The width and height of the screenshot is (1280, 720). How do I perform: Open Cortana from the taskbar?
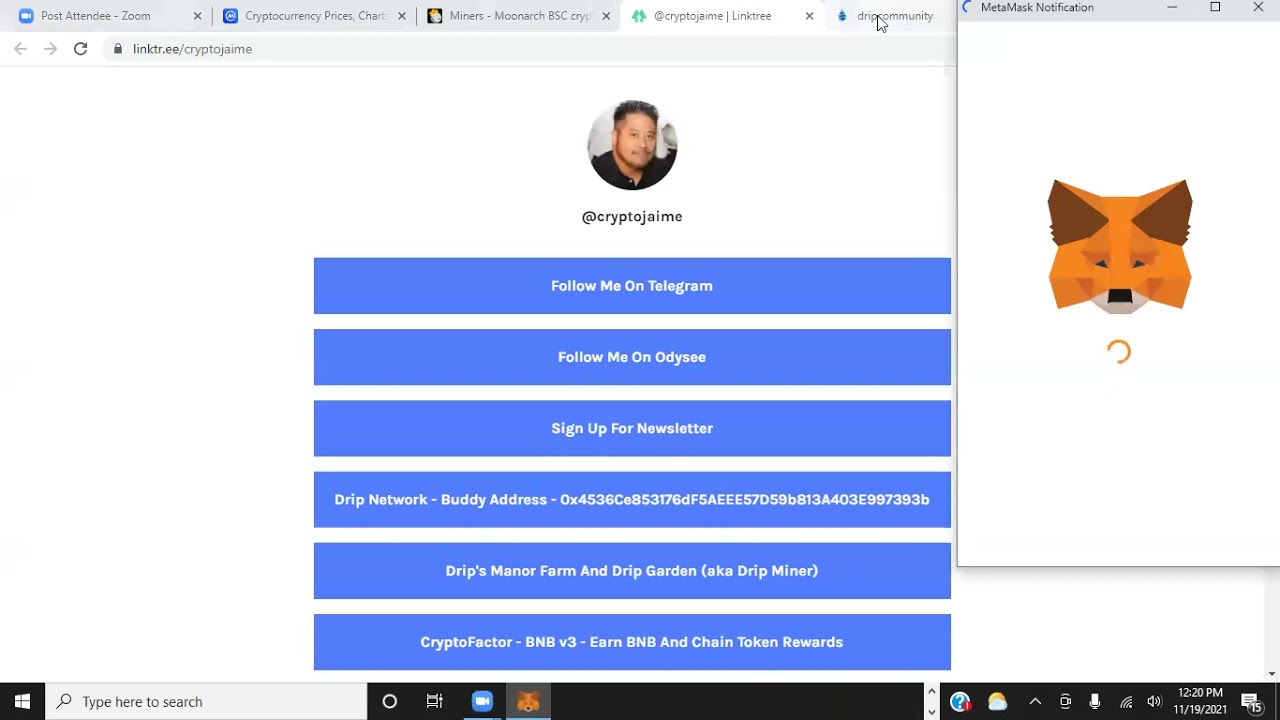click(x=390, y=702)
